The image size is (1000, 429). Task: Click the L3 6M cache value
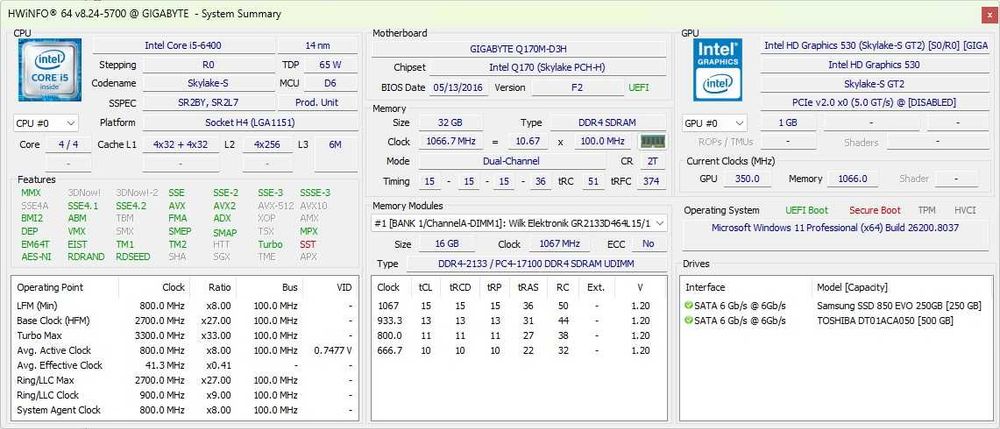click(x=335, y=145)
